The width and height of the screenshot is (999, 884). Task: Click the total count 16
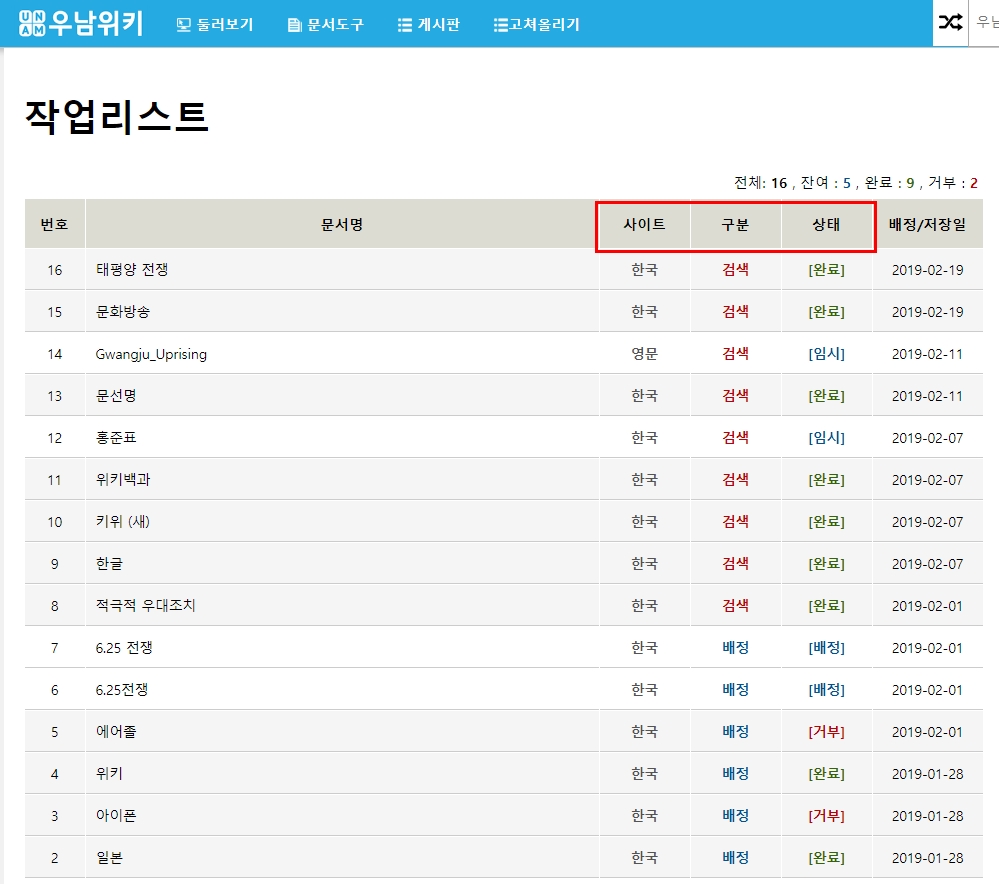[x=779, y=184]
